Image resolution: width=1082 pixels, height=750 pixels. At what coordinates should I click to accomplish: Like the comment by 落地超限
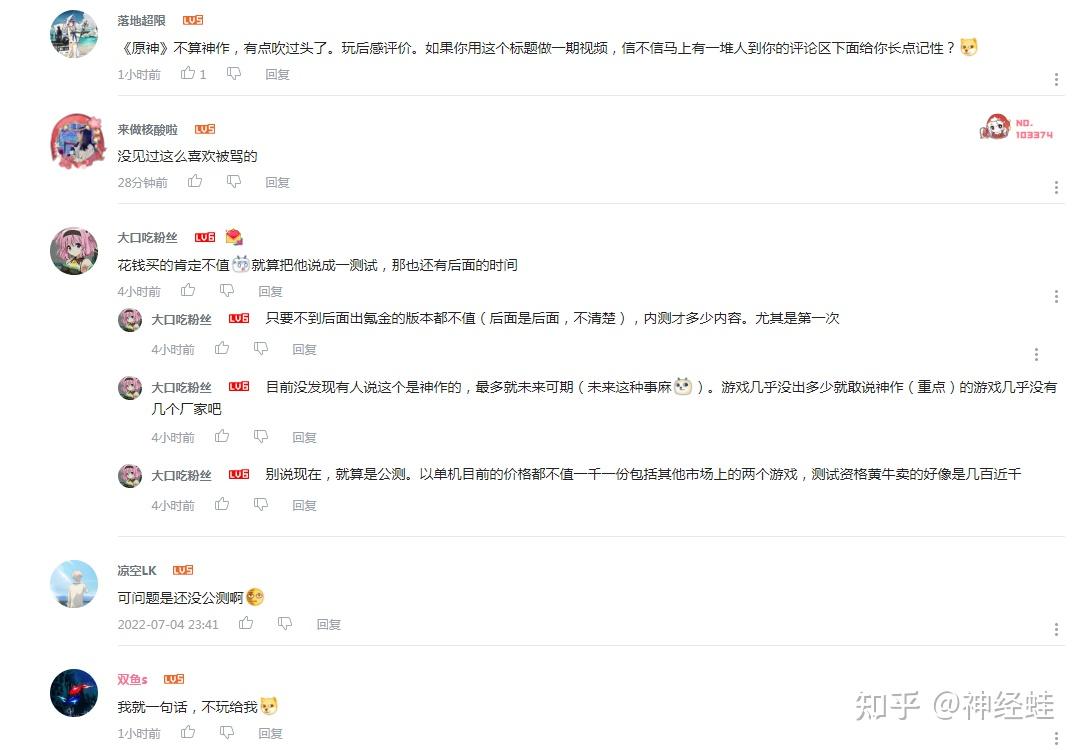(188, 73)
